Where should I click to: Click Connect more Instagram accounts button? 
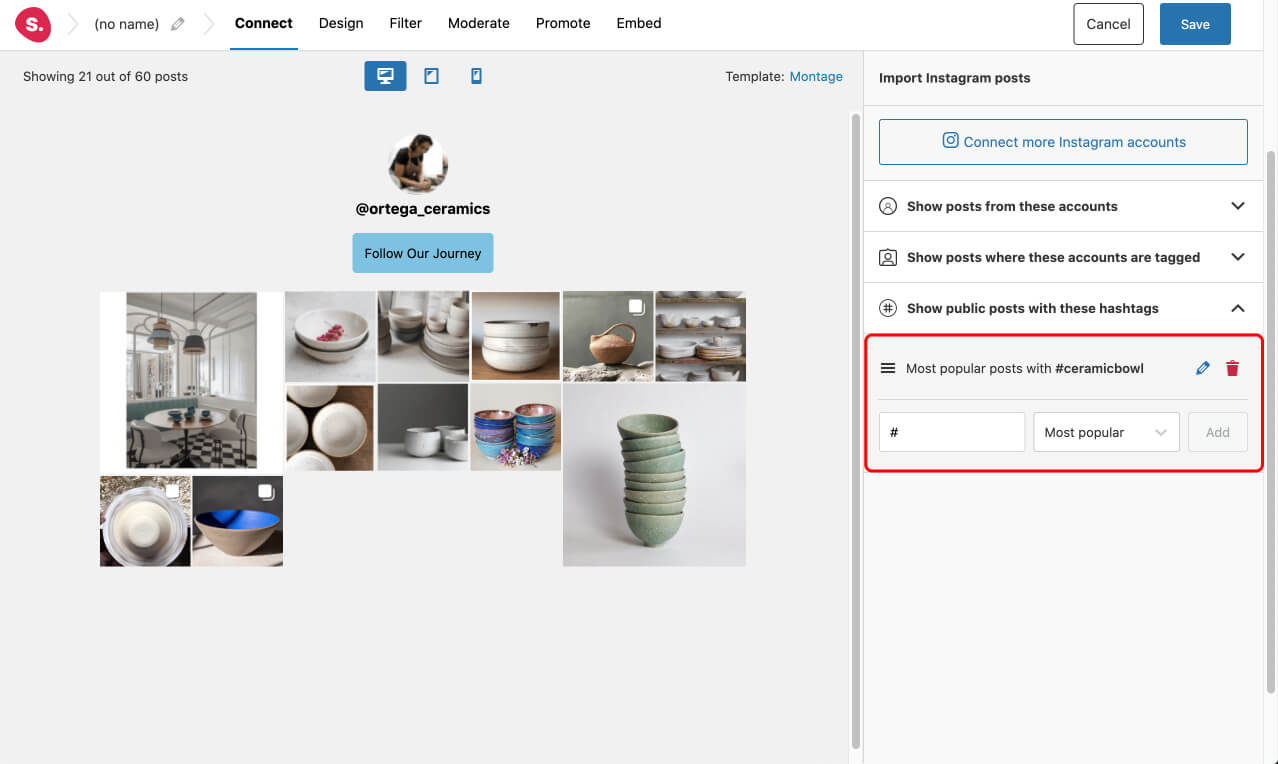[1063, 142]
